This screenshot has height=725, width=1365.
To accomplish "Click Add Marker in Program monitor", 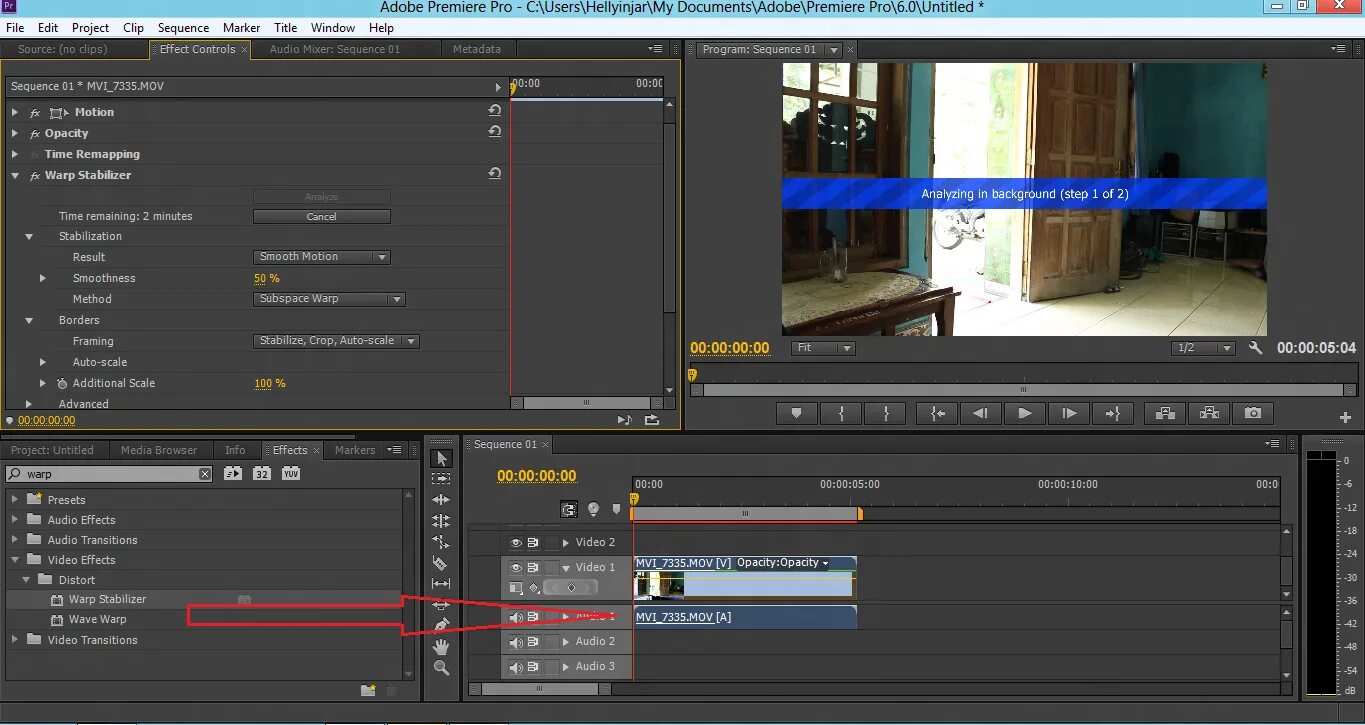I will click(796, 413).
